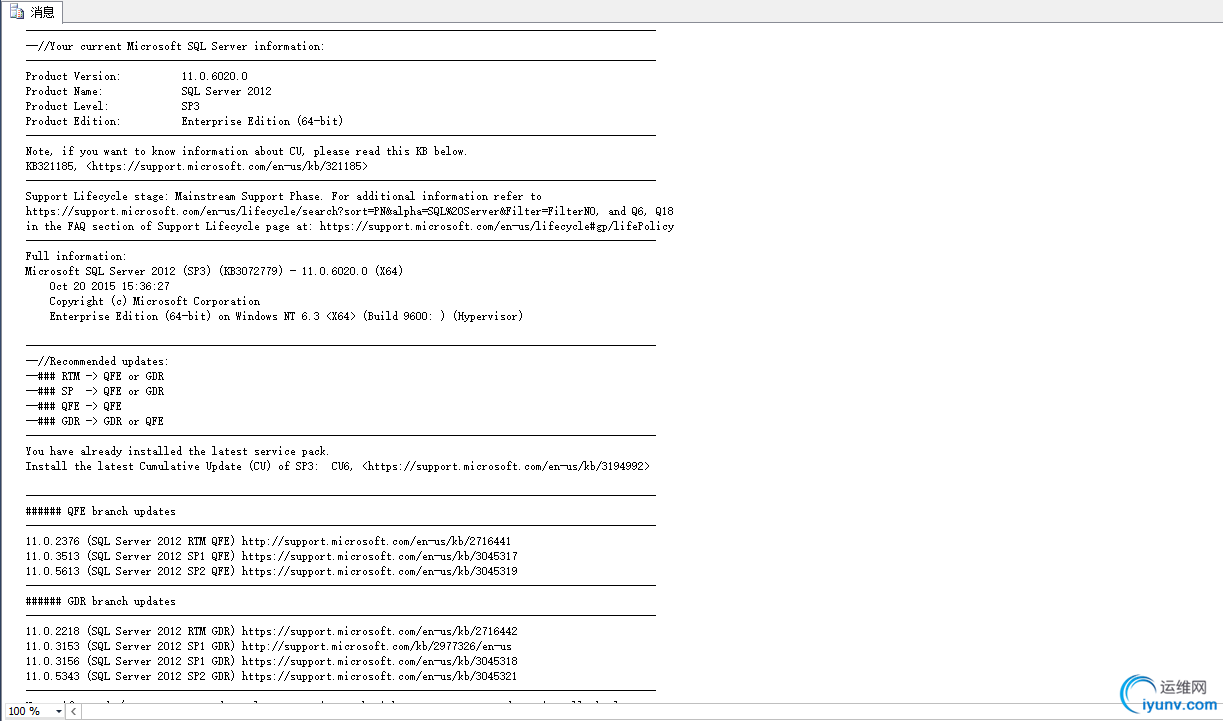Click the line 'GDR -> GDR or QFE'
Image resolution: width=1223 pixels, height=721 pixels.
95,421
